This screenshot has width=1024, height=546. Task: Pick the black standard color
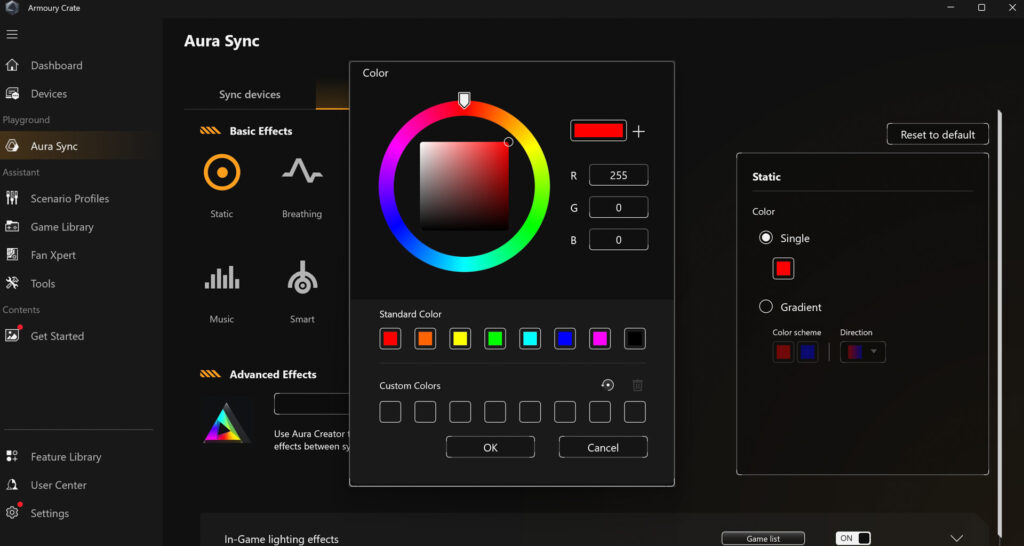pyautogui.click(x=635, y=339)
